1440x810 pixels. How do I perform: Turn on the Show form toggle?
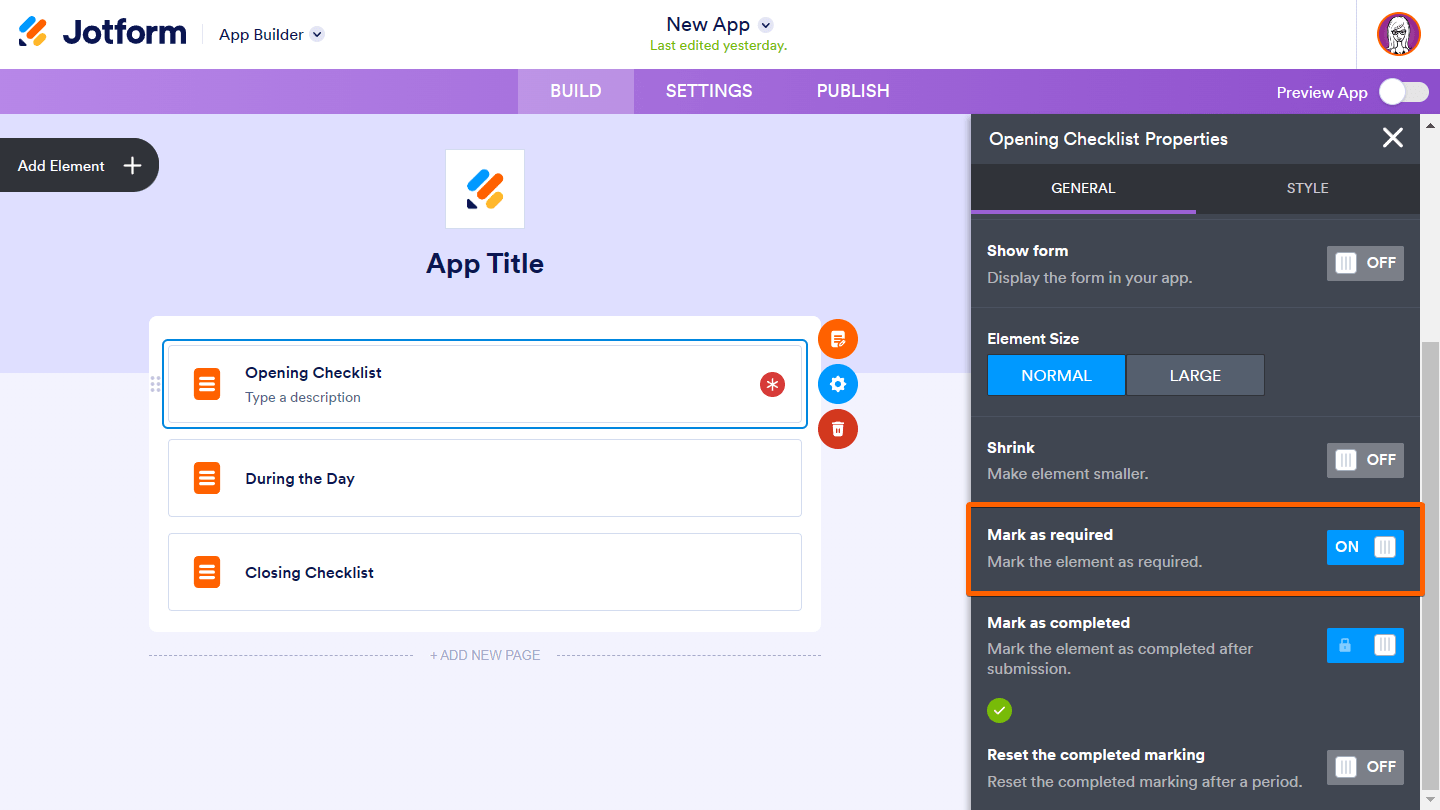pos(1365,263)
